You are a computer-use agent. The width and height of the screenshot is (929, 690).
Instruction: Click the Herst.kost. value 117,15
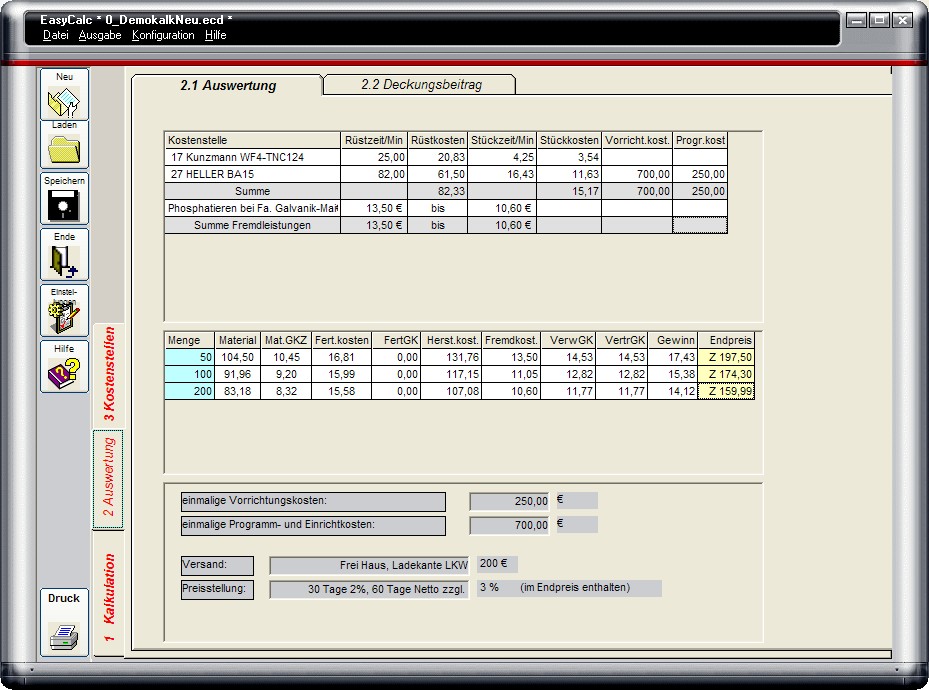tap(451, 374)
